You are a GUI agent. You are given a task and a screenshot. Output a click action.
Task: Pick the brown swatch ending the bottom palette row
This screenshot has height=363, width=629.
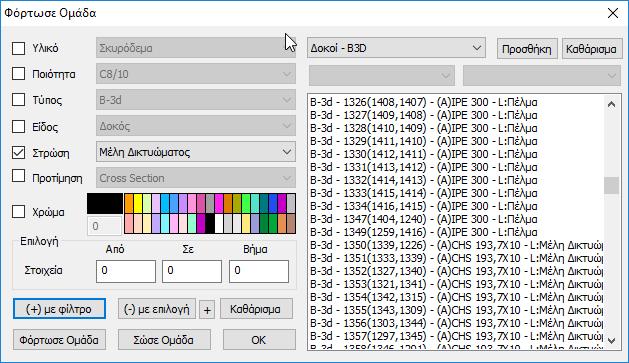point(291,223)
